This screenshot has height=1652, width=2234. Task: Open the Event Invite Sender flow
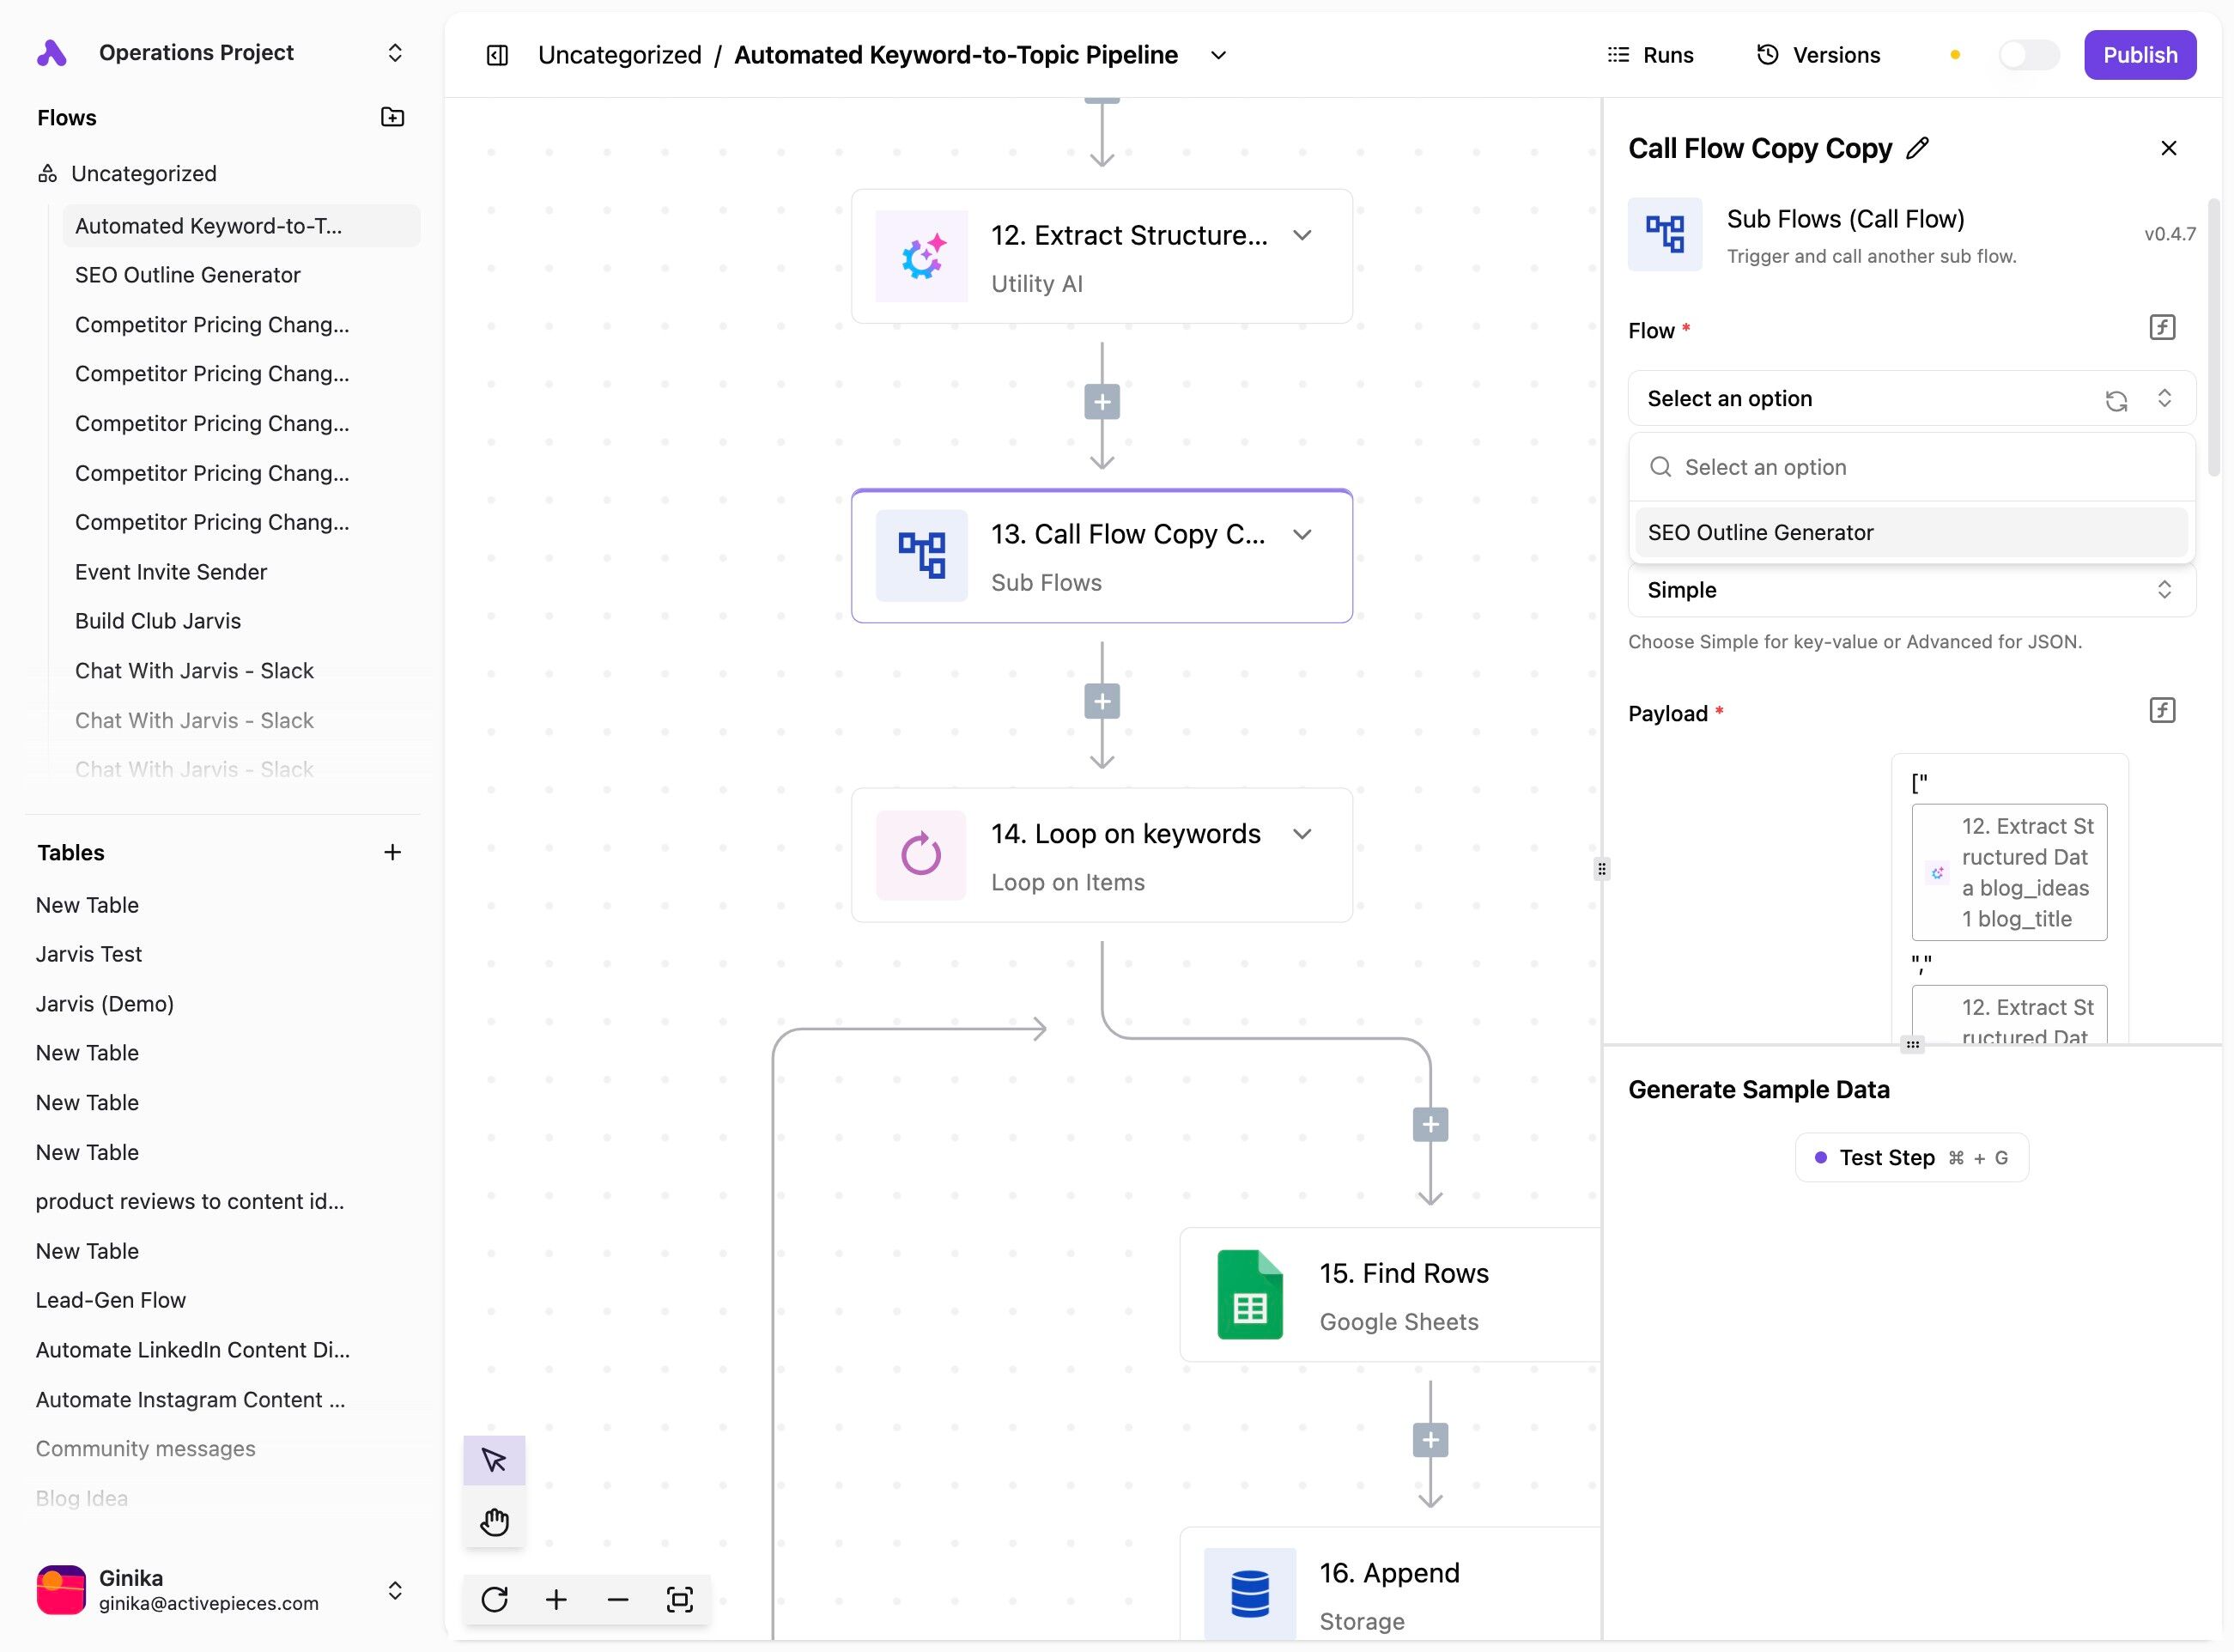coord(171,572)
